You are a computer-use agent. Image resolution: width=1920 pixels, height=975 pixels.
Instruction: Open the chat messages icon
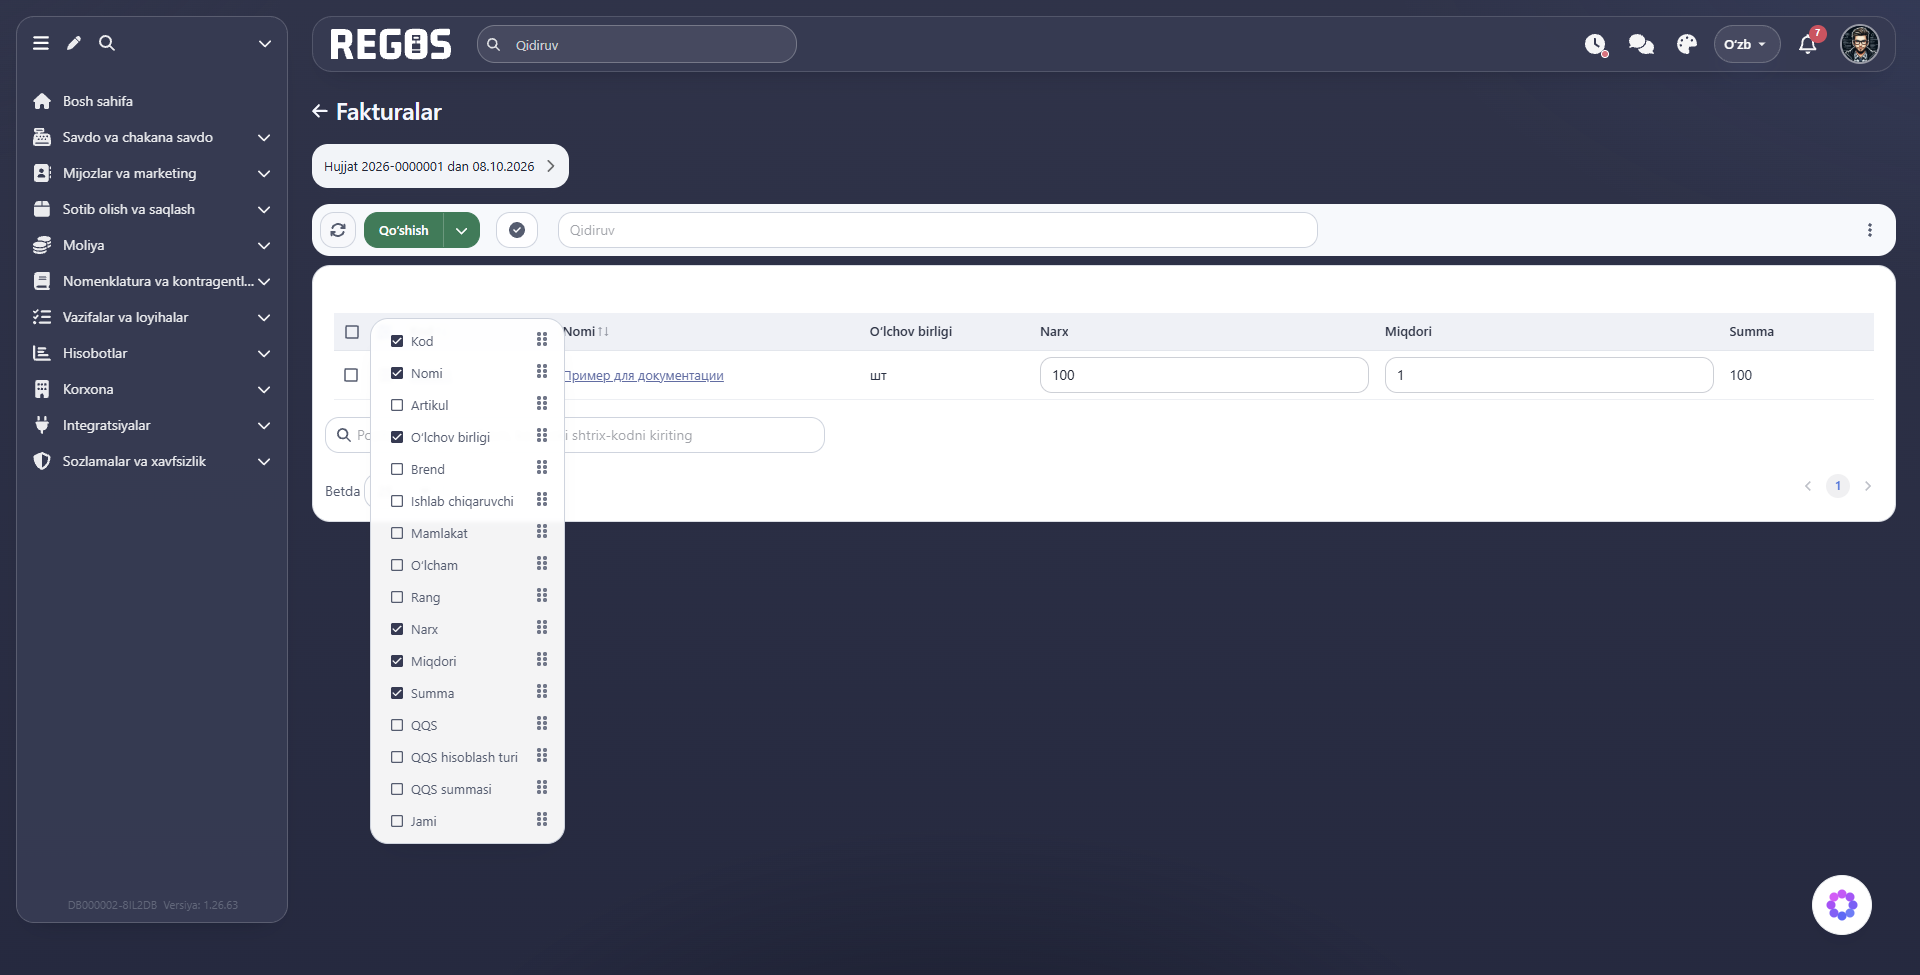tap(1641, 45)
